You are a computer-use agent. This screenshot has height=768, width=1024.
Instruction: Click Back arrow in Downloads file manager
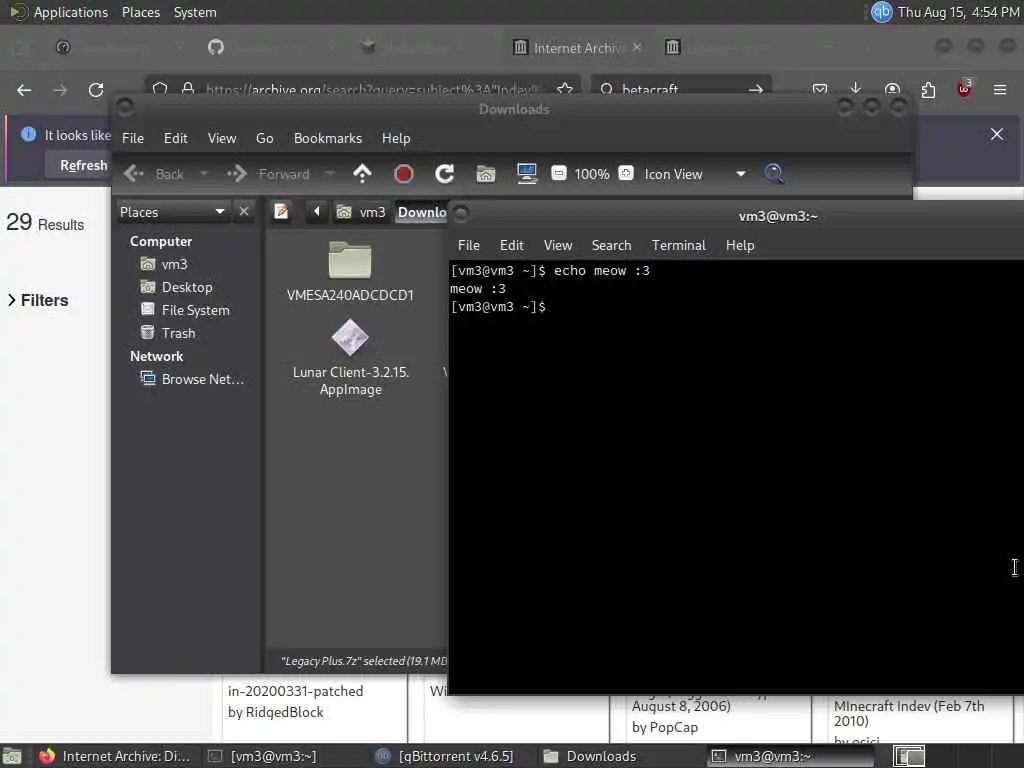(154, 174)
